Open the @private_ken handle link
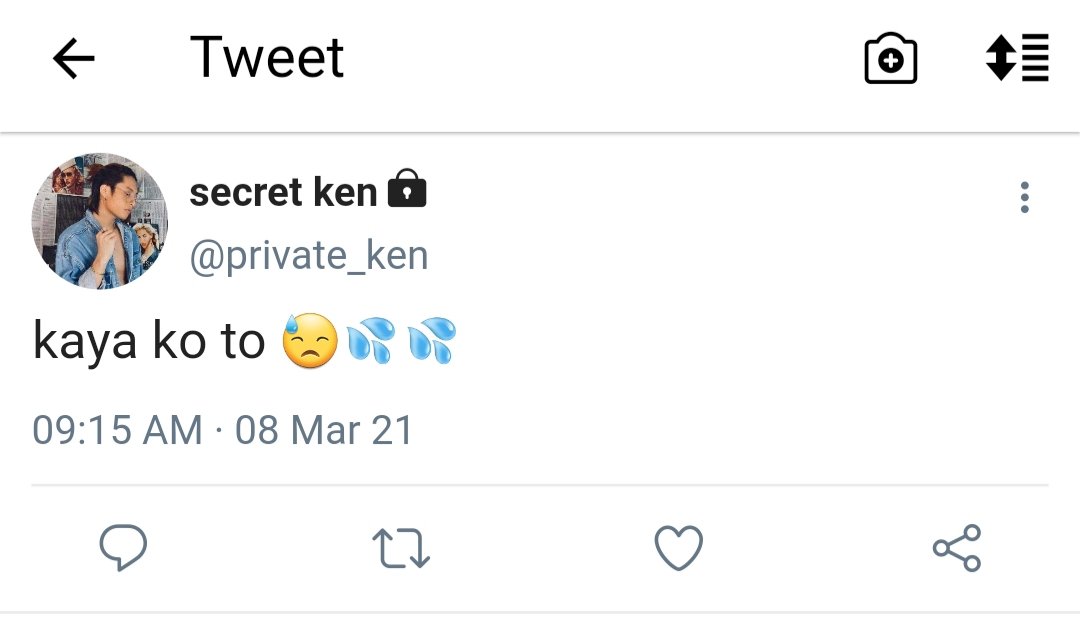Image resolution: width=1080 pixels, height=631 pixels. [309, 256]
